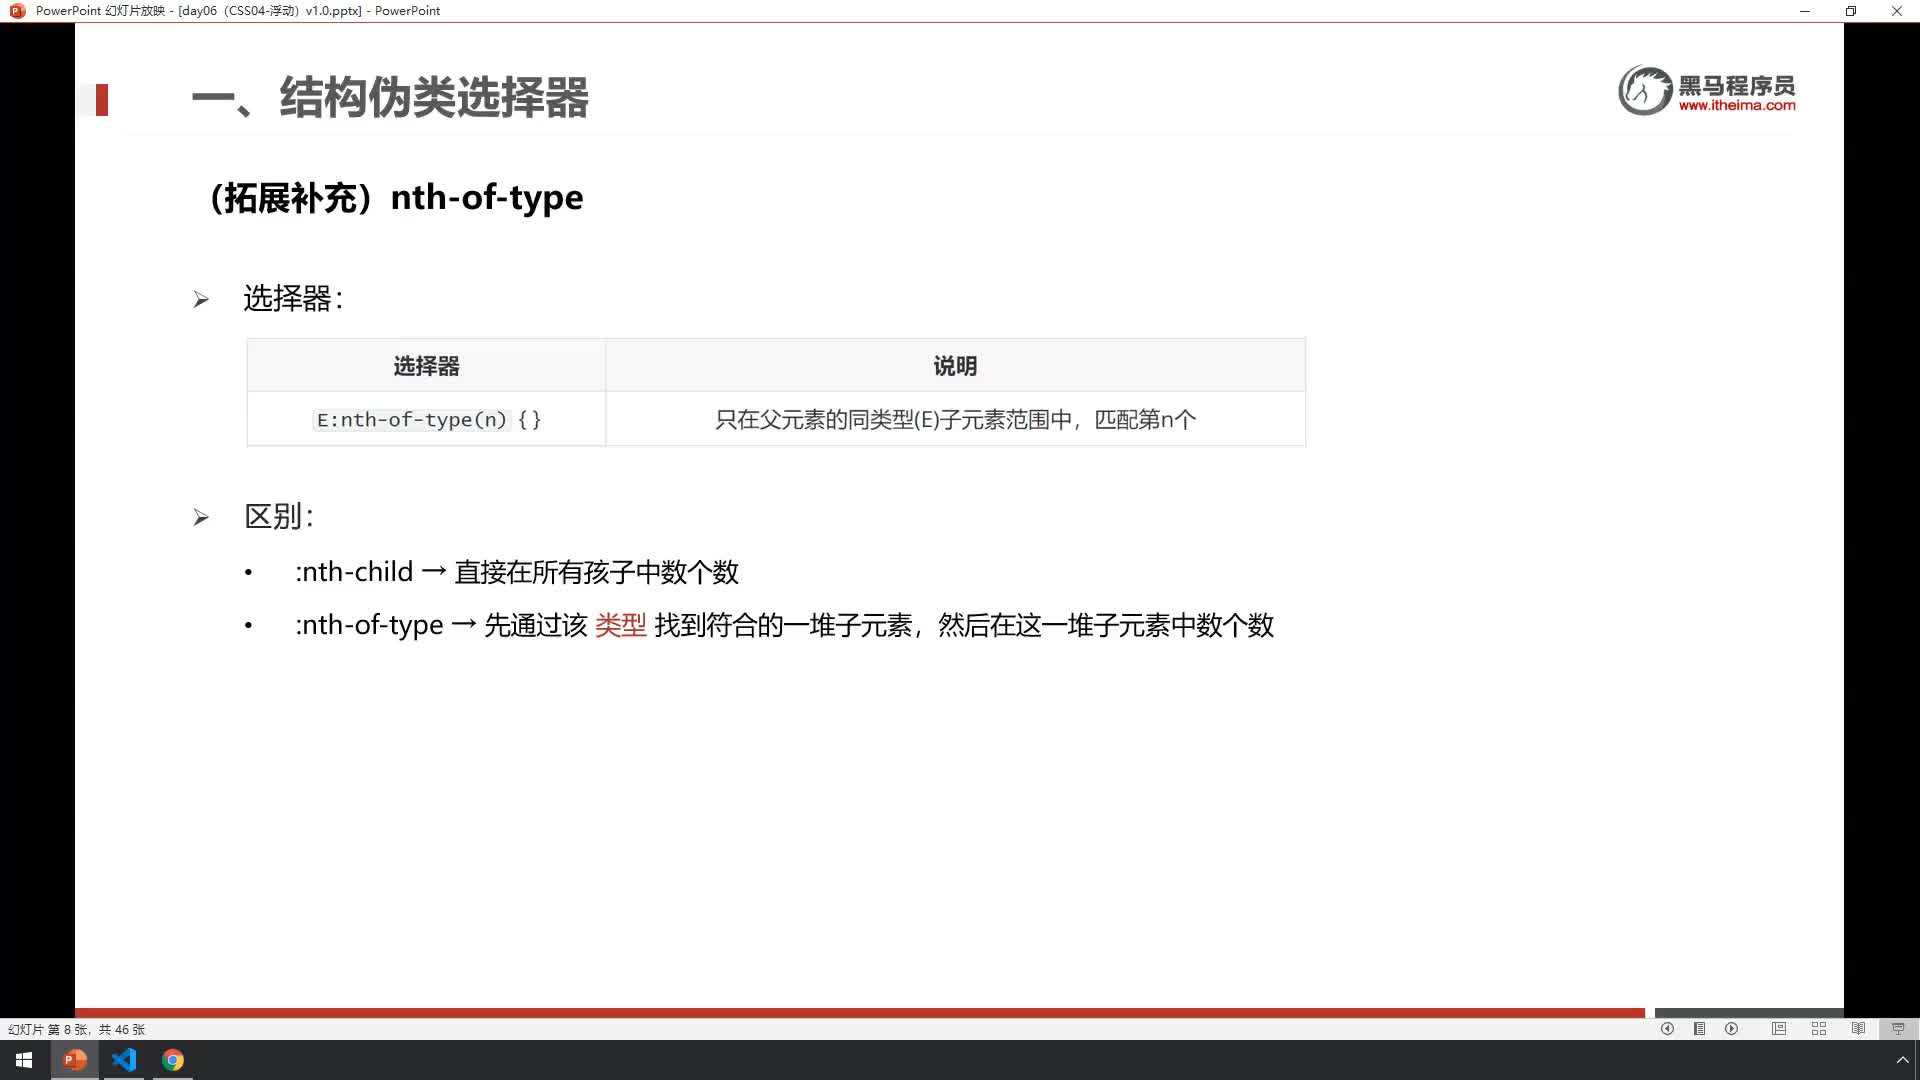This screenshot has width=1920, height=1080.
Task: Restore down the PowerPoint window
Action: click(1851, 11)
